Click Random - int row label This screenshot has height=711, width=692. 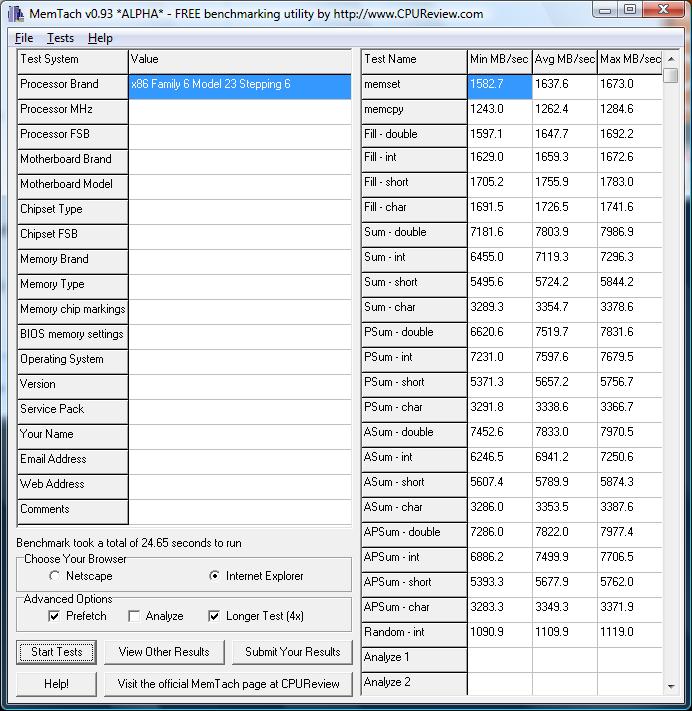414,634
